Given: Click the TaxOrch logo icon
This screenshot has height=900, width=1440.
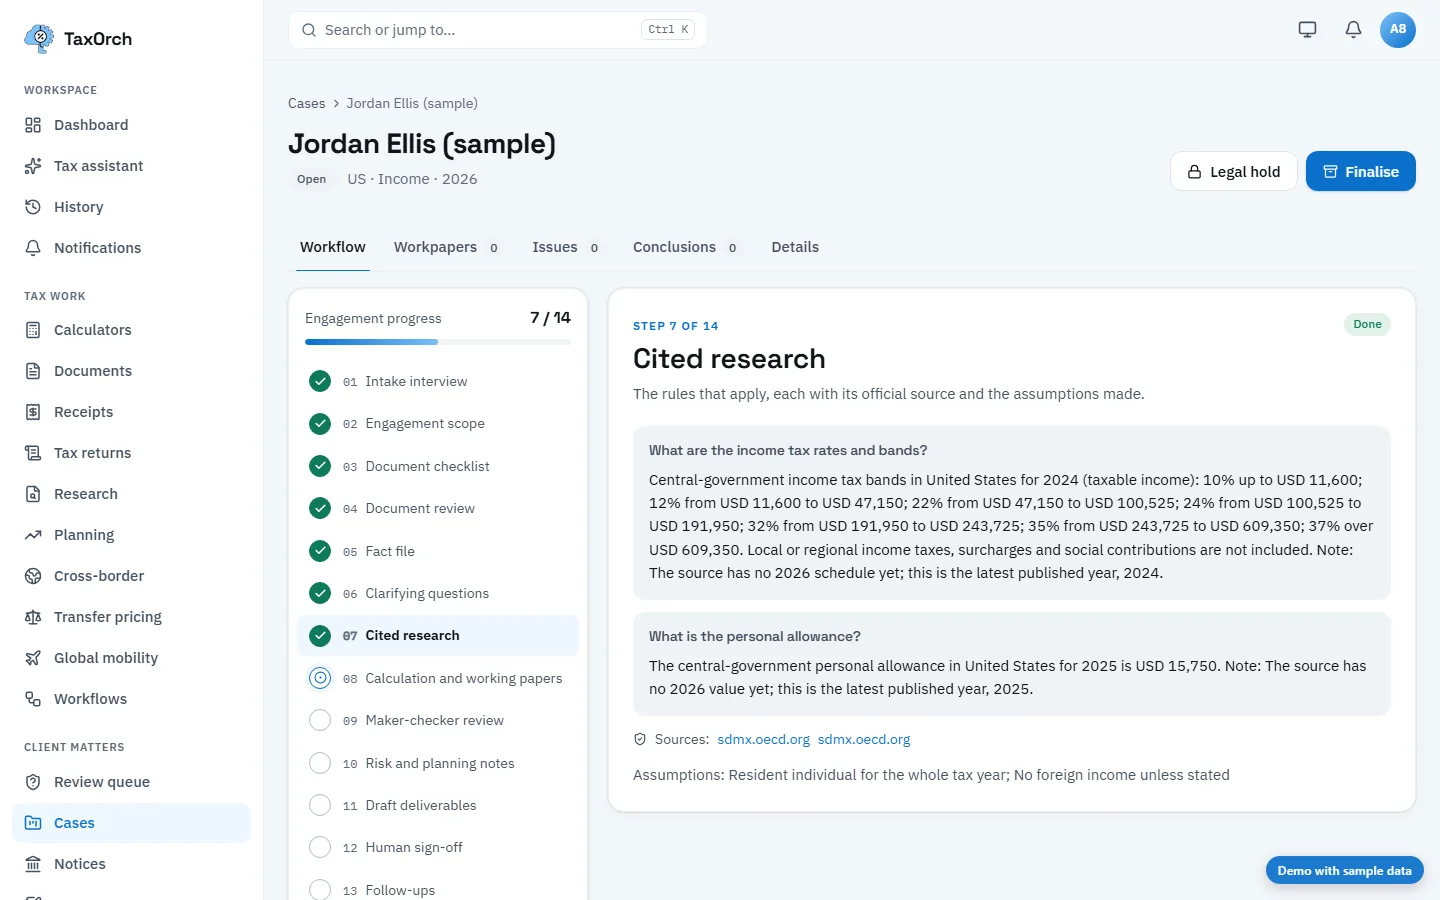Looking at the screenshot, I should 39,39.
